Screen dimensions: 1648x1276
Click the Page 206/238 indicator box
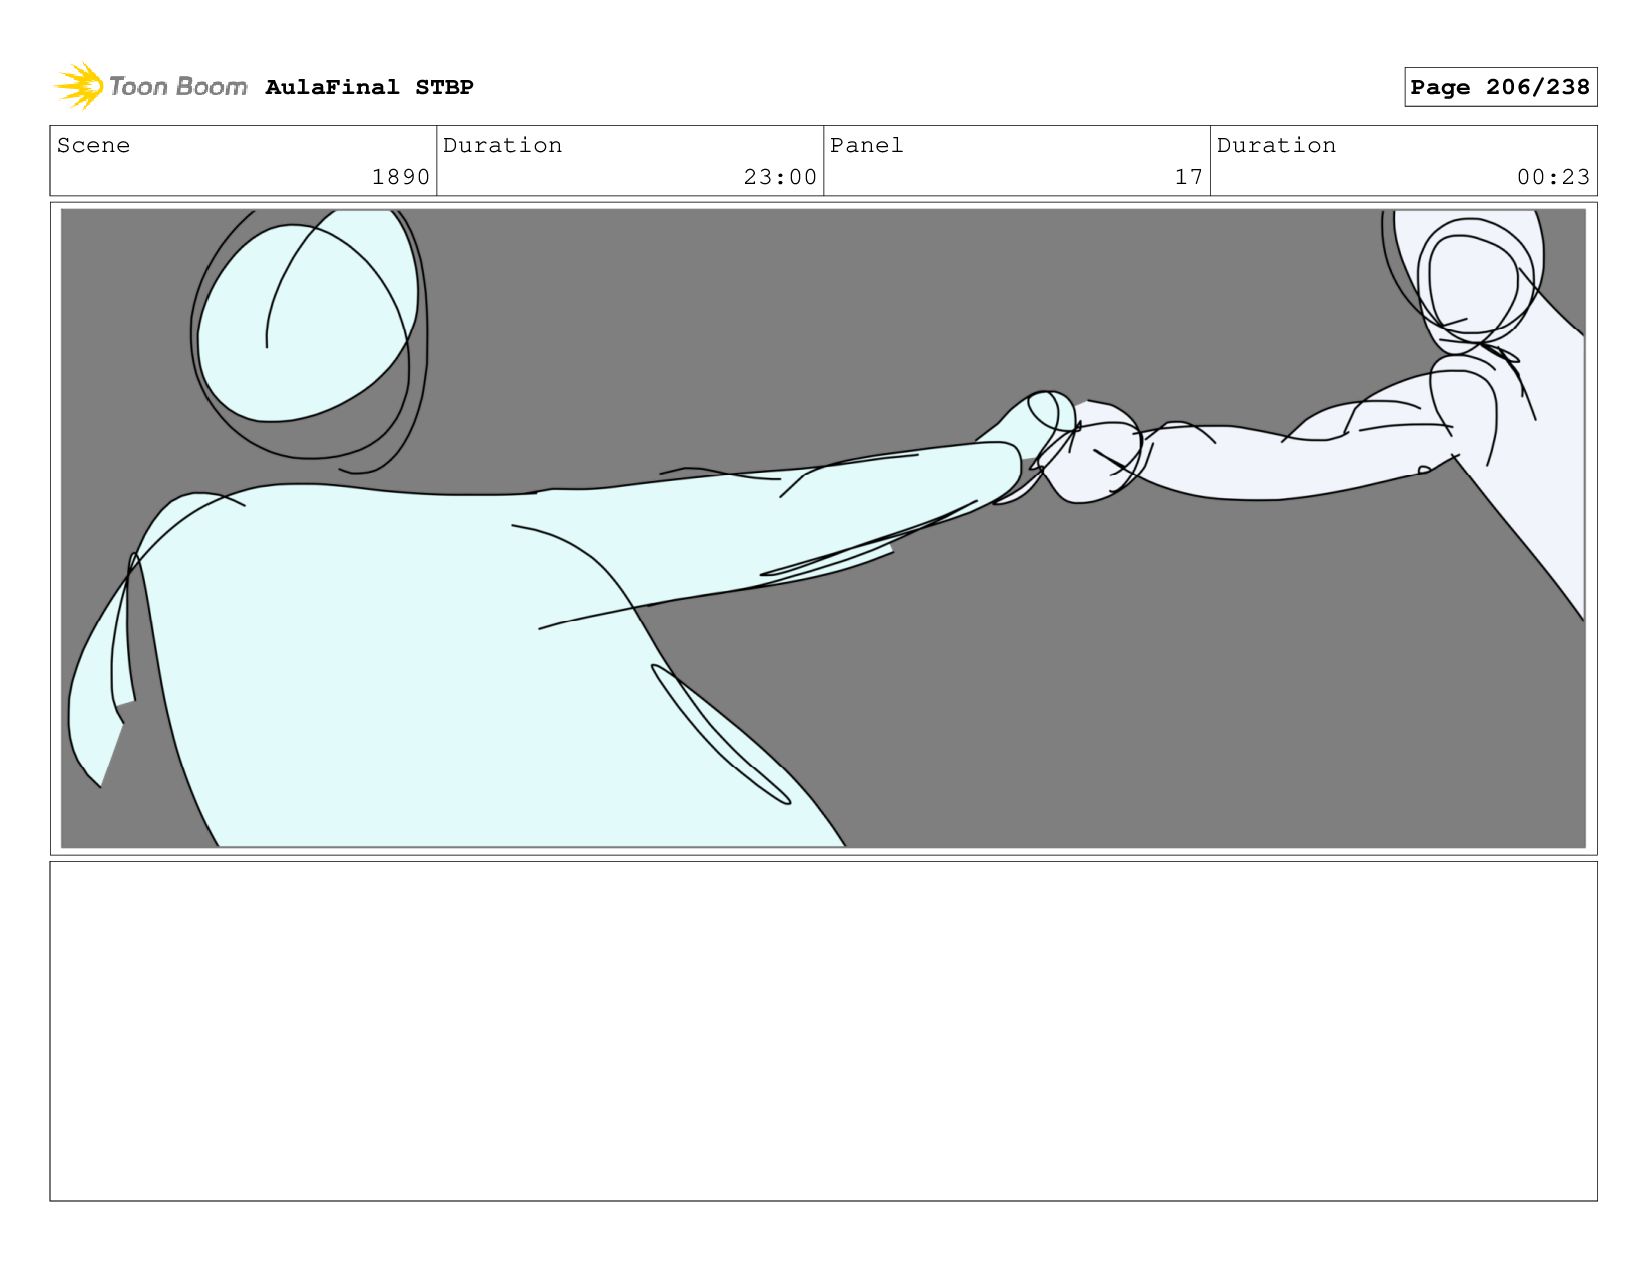coord(1500,87)
